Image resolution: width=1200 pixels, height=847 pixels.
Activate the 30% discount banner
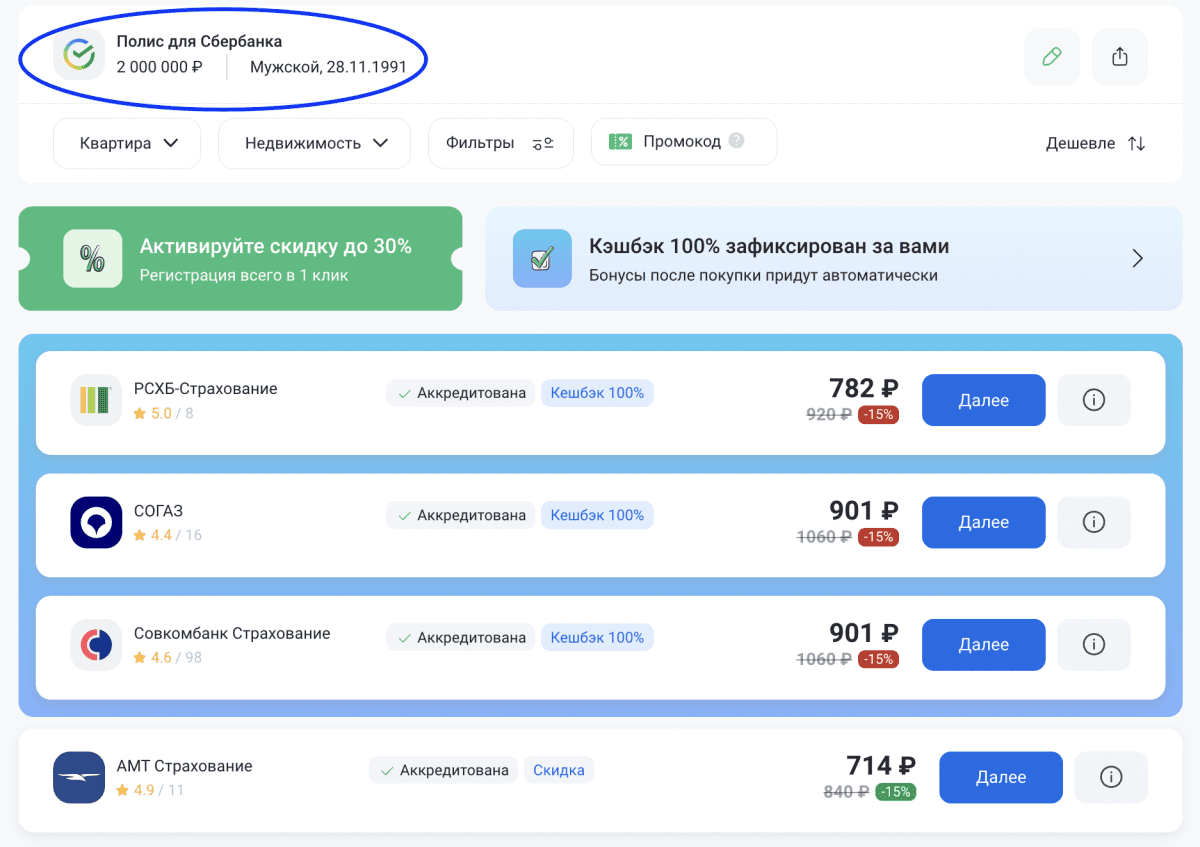pyautogui.click(x=240, y=259)
